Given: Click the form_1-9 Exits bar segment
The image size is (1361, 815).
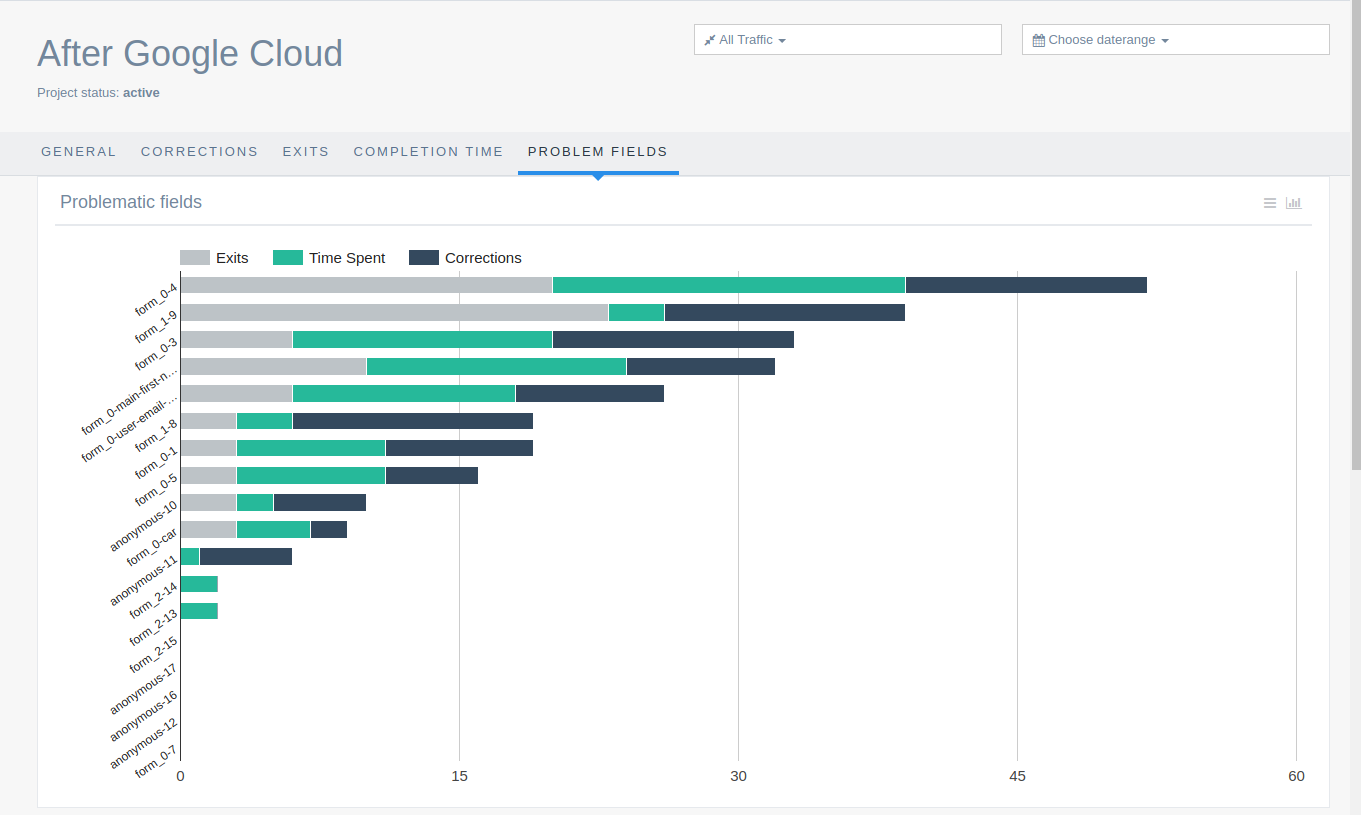Looking at the screenshot, I should [x=394, y=312].
